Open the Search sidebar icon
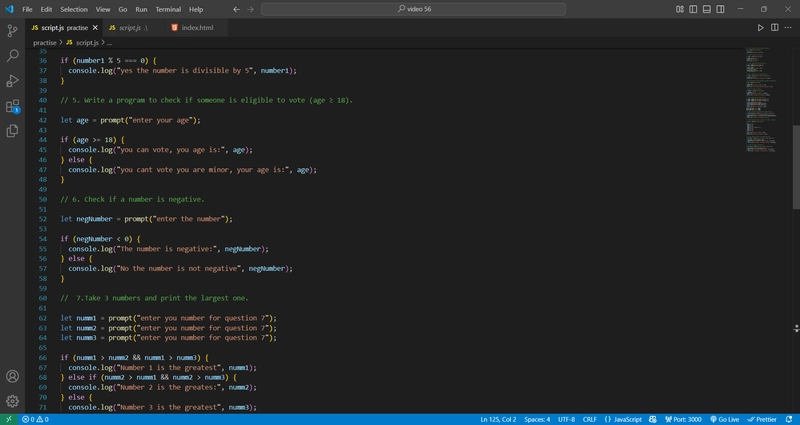Image resolution: width=800 pixels, height=425 pixels. [12, 56]
